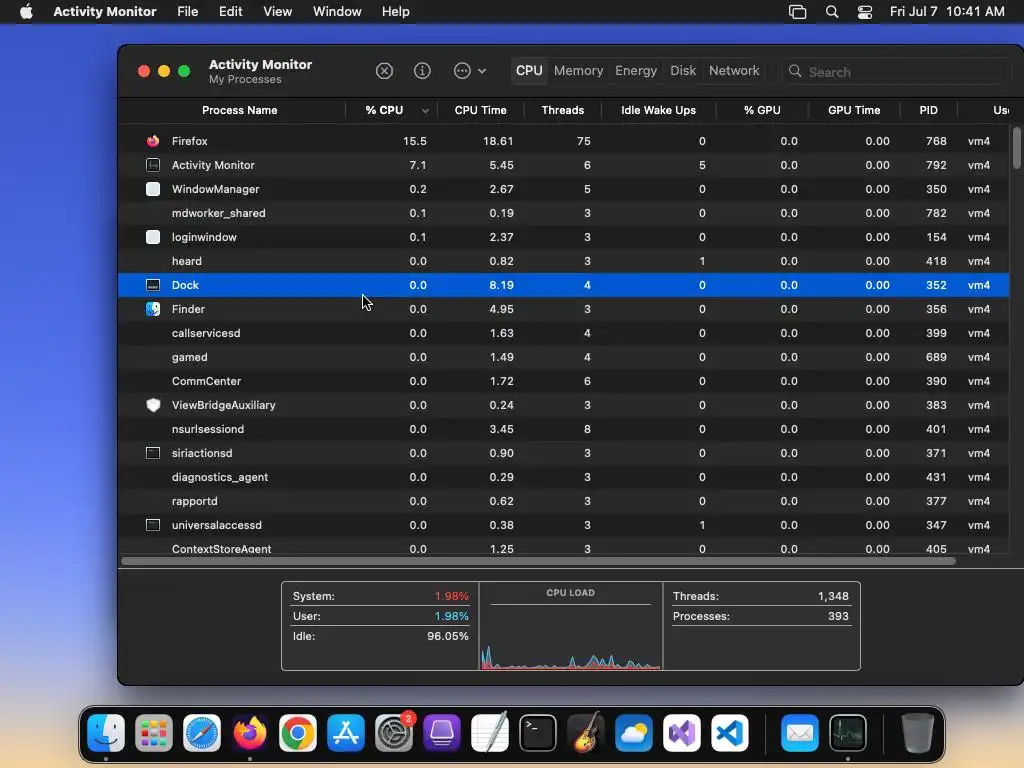The height and width of the screenshot is (768, 1024).
Task: Open the Trash in the Dock
Action: coord(917,733)
